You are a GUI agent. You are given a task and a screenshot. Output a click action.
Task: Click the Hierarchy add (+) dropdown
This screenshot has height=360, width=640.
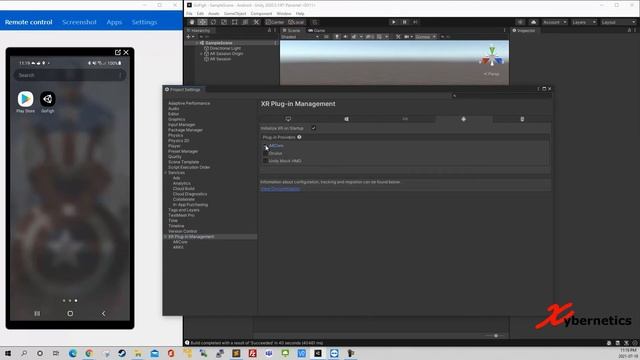point(190,37)
